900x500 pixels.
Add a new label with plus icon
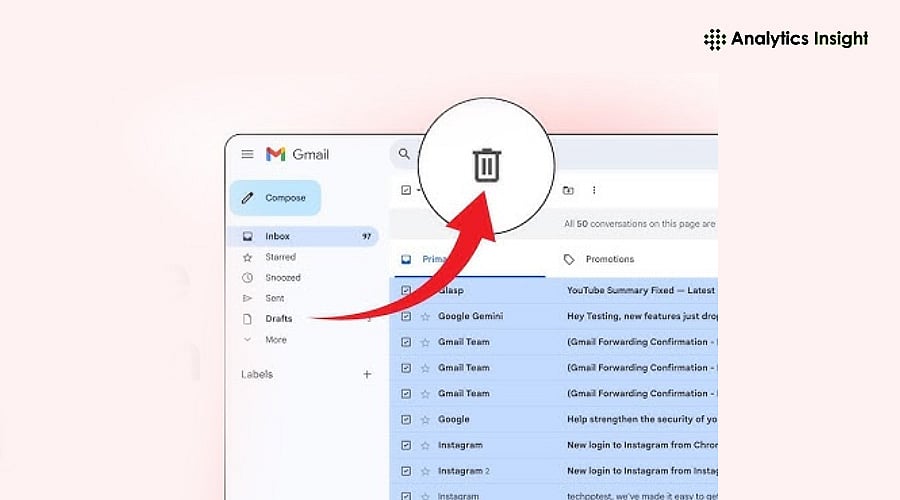tap(367, 374)
